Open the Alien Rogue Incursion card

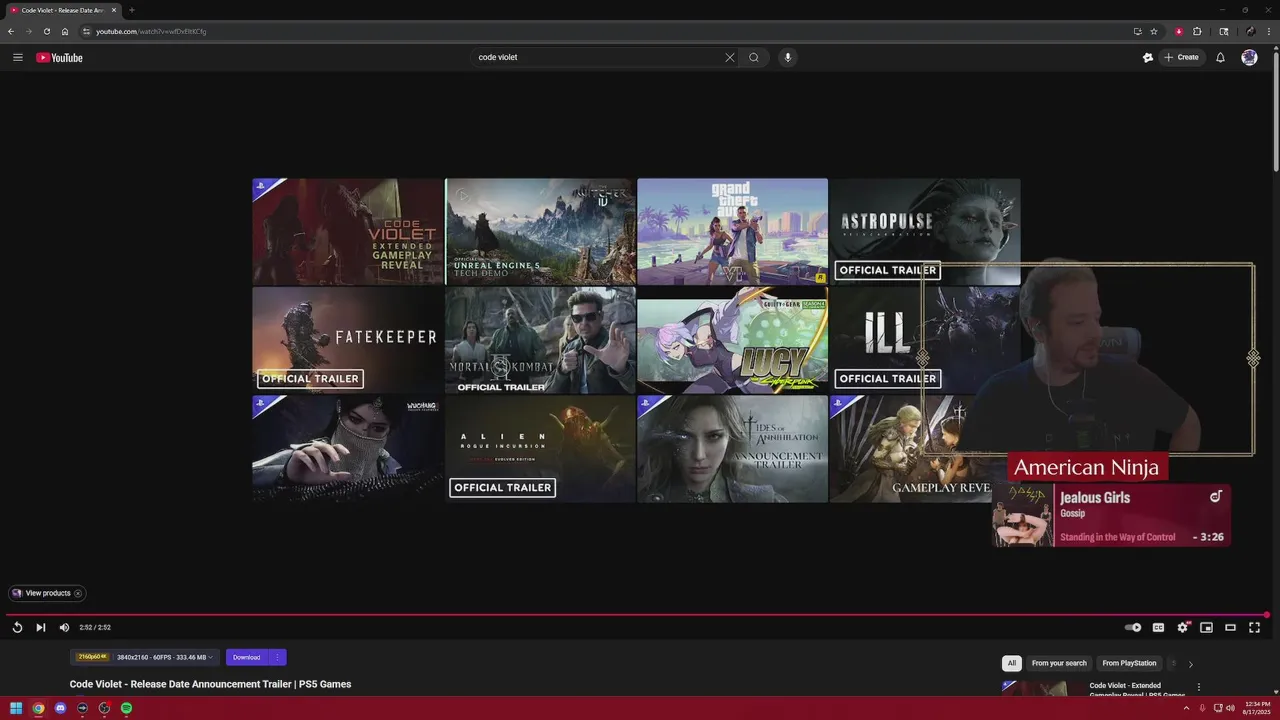pyautogui.click(x=540, y=449)
